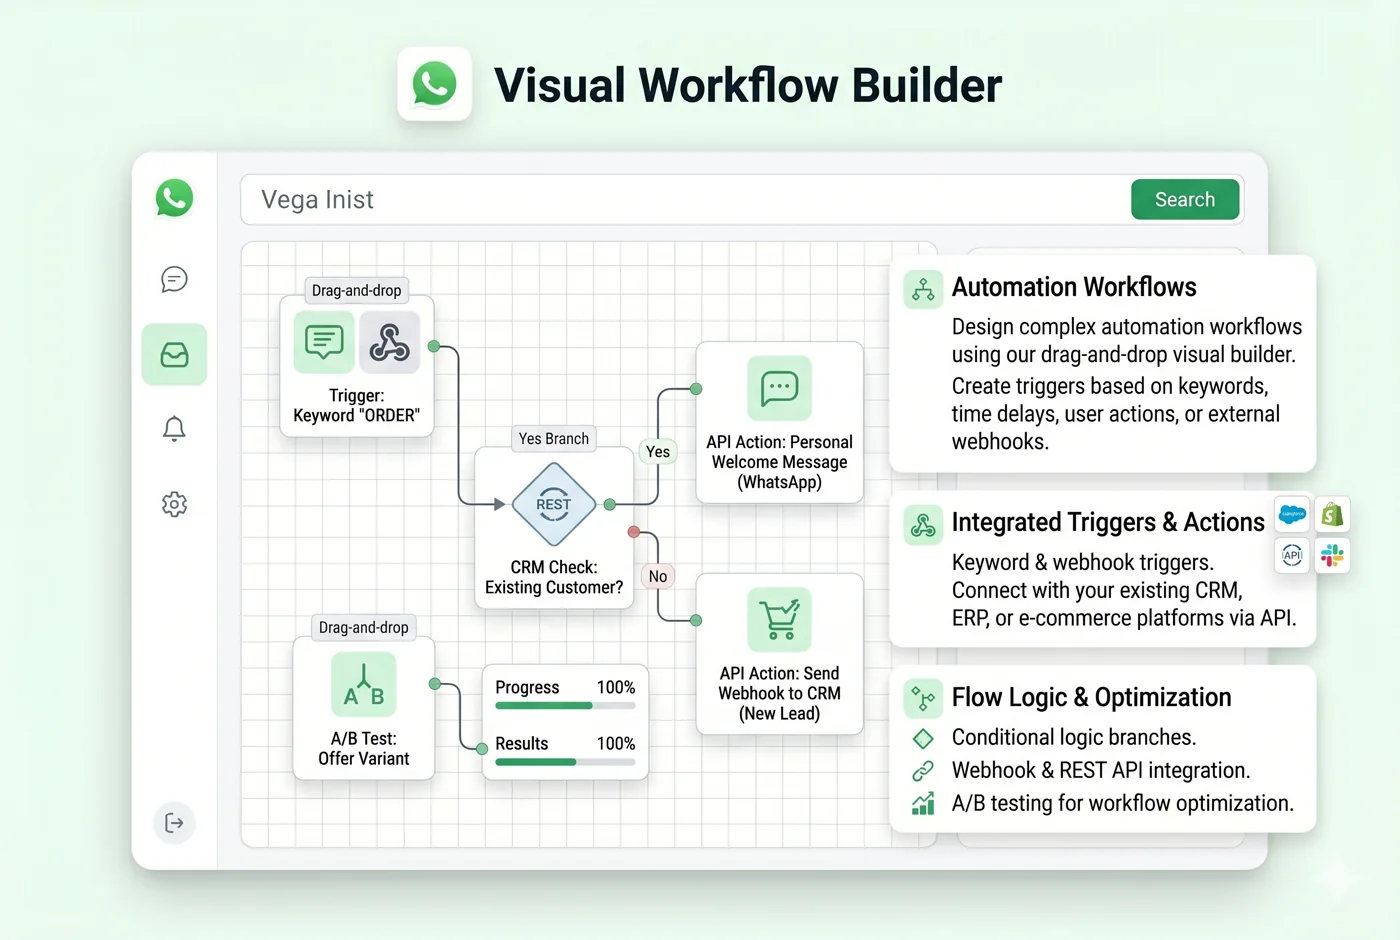The height and width of the screenshot is (940, 1400).
Task: Click the Progress bar in results card
Action: click(x=565, y=706)
